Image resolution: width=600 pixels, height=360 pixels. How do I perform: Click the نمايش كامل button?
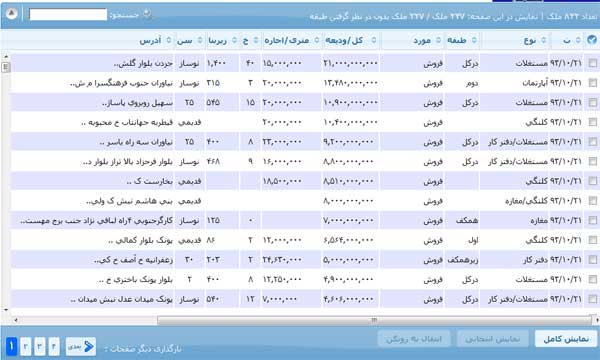pos(566,339)
